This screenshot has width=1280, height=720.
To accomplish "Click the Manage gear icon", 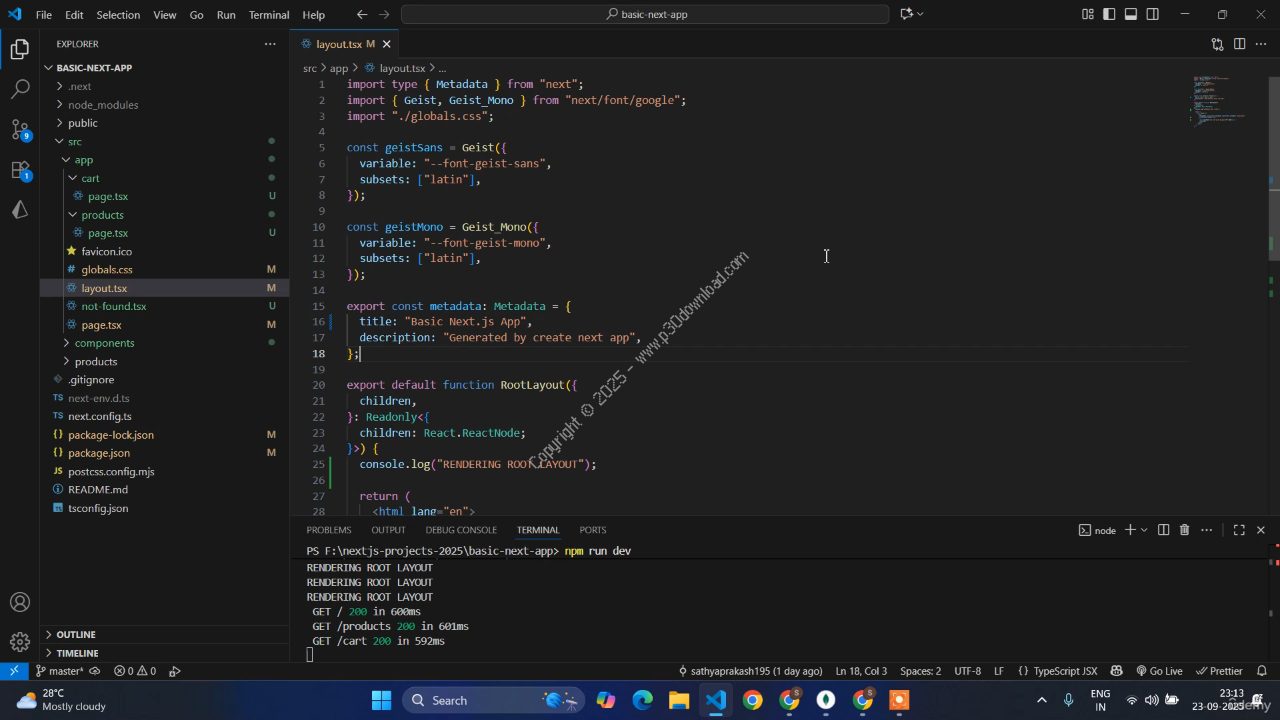I will [x=20, y=642].
